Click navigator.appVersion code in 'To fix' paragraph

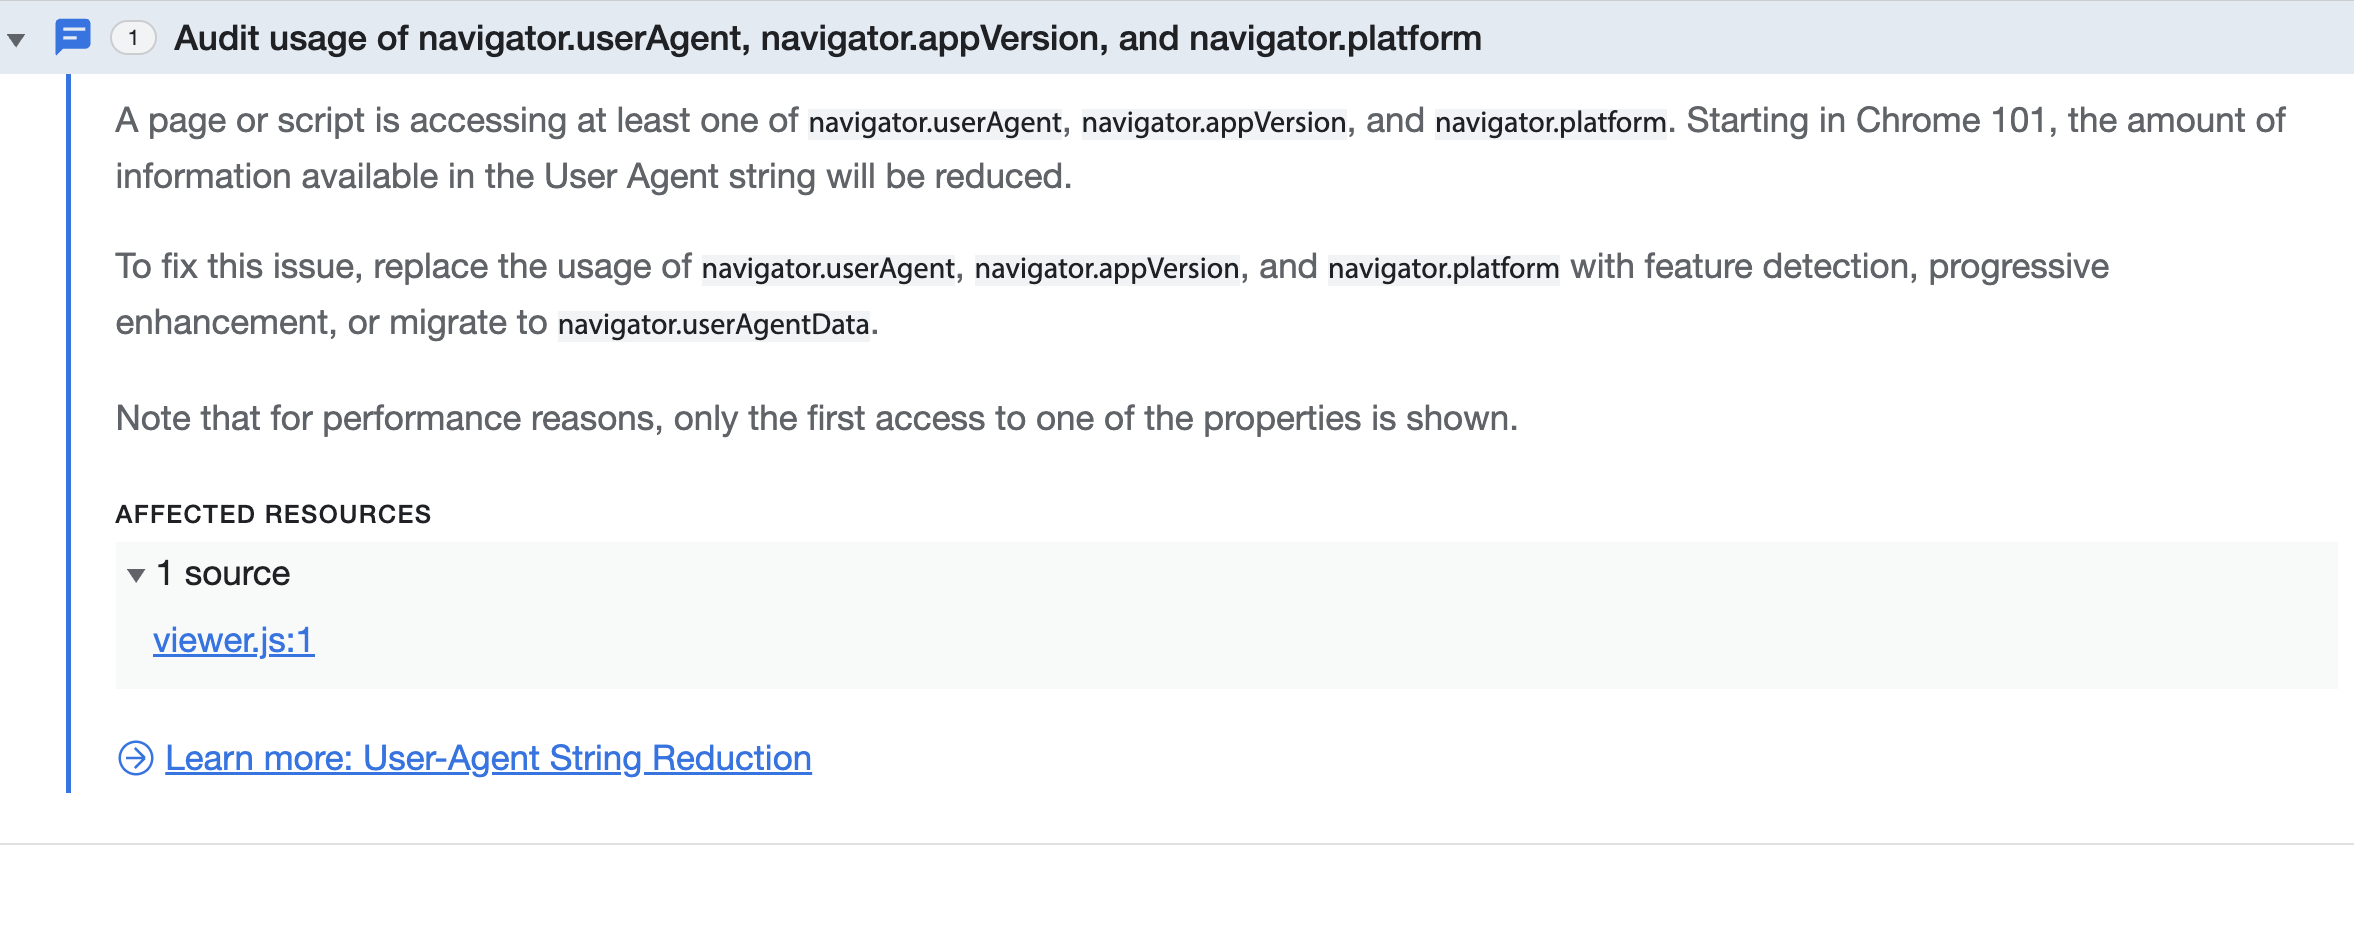1107,268
